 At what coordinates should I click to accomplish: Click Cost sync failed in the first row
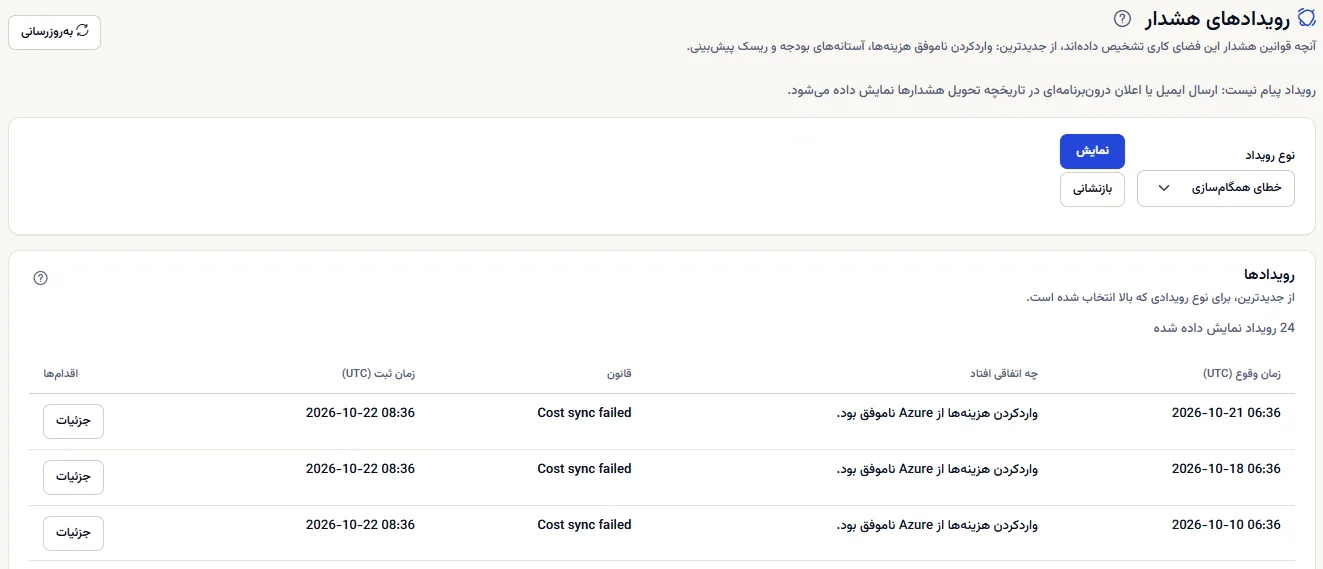click(584, 412)
